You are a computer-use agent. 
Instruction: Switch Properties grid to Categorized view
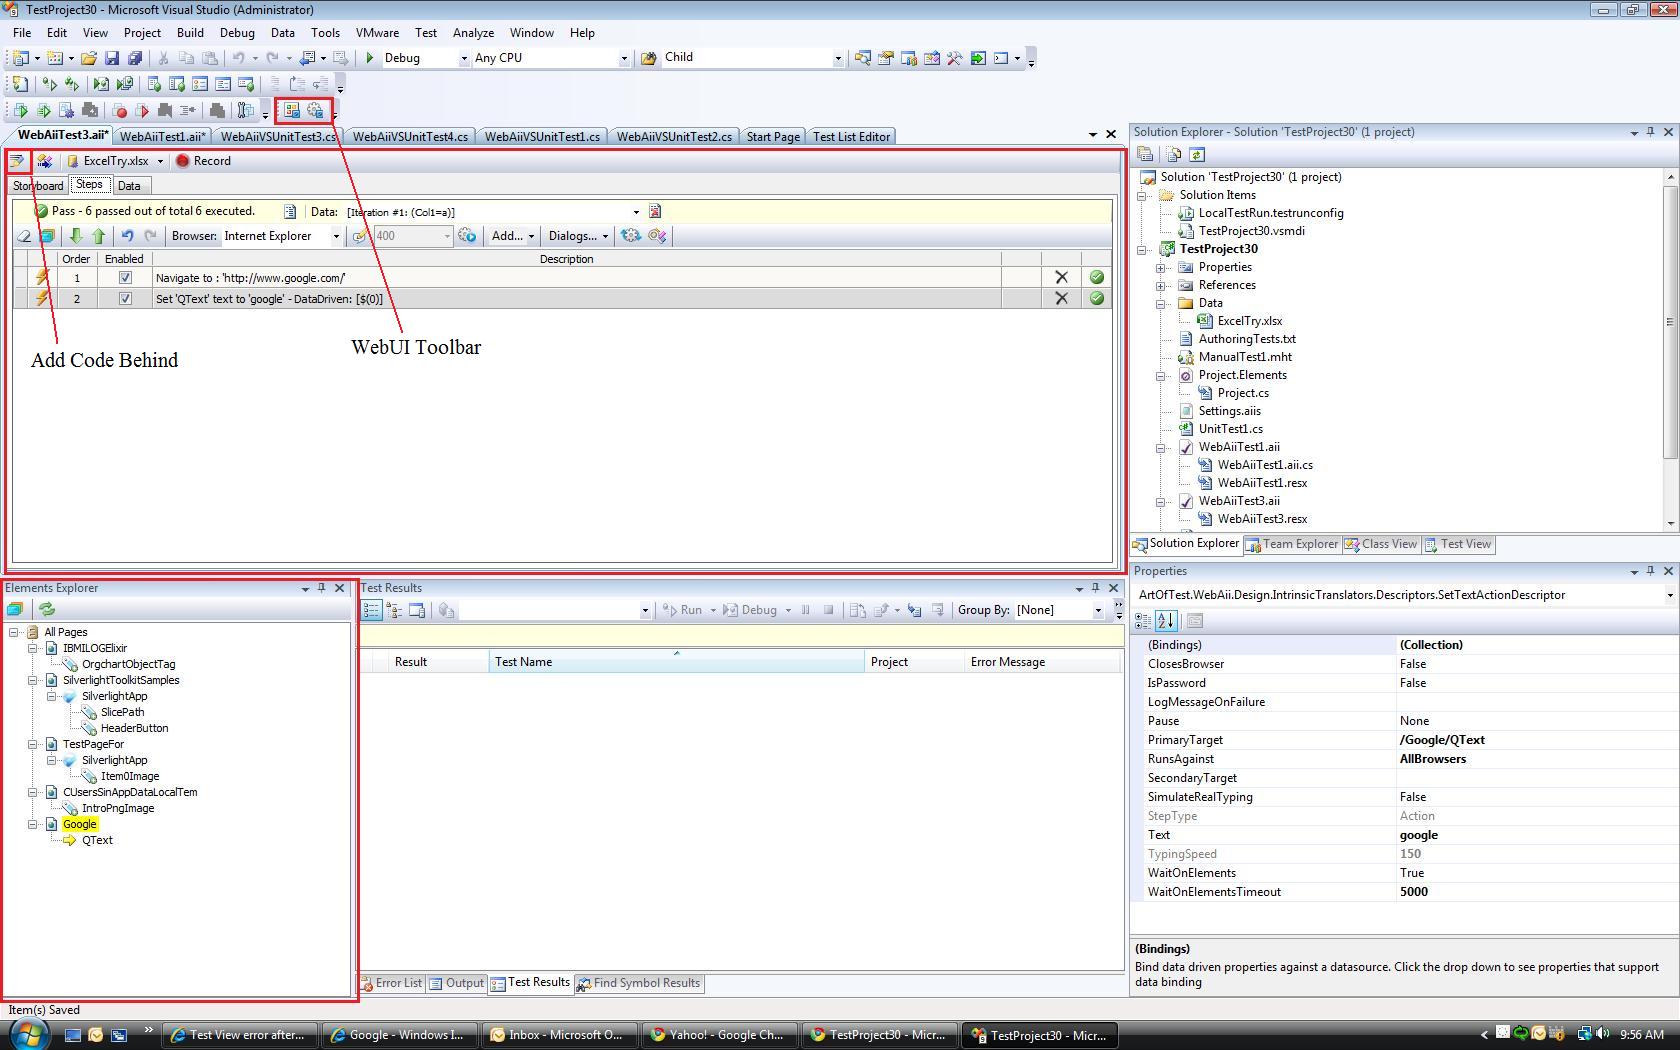[x=1143, y=621]
